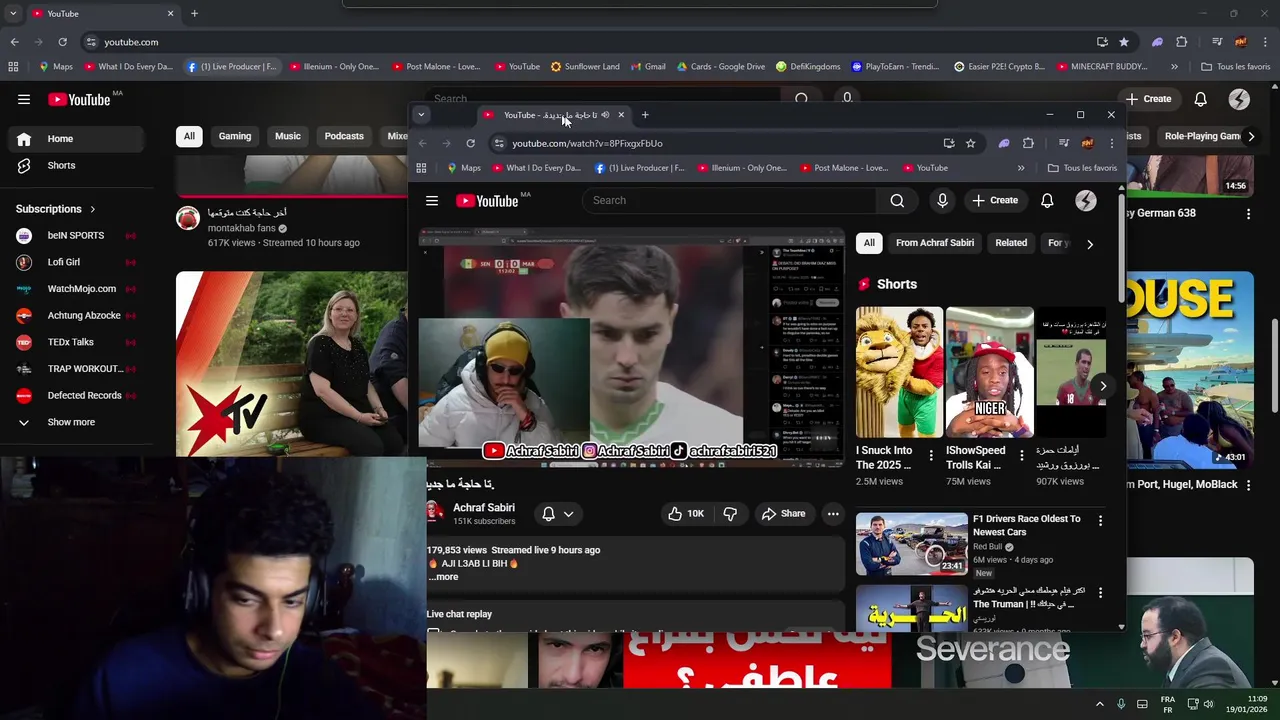Open the Achraf Sabiri channel name link
Screen dimensions: 1280x720
(484, 508)
